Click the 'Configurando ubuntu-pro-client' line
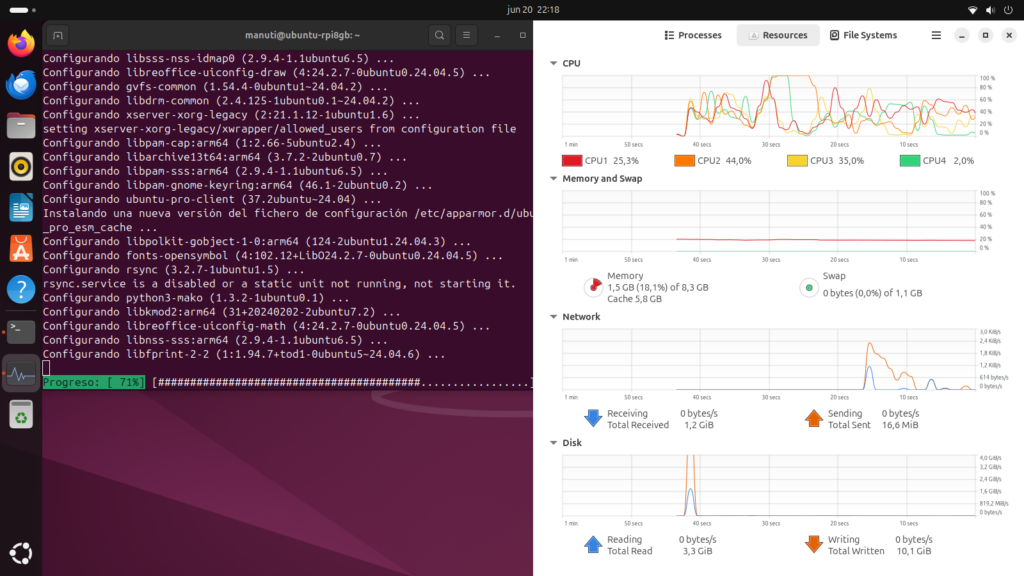Screen dimensions: 1024x576 tap(212, 199)
